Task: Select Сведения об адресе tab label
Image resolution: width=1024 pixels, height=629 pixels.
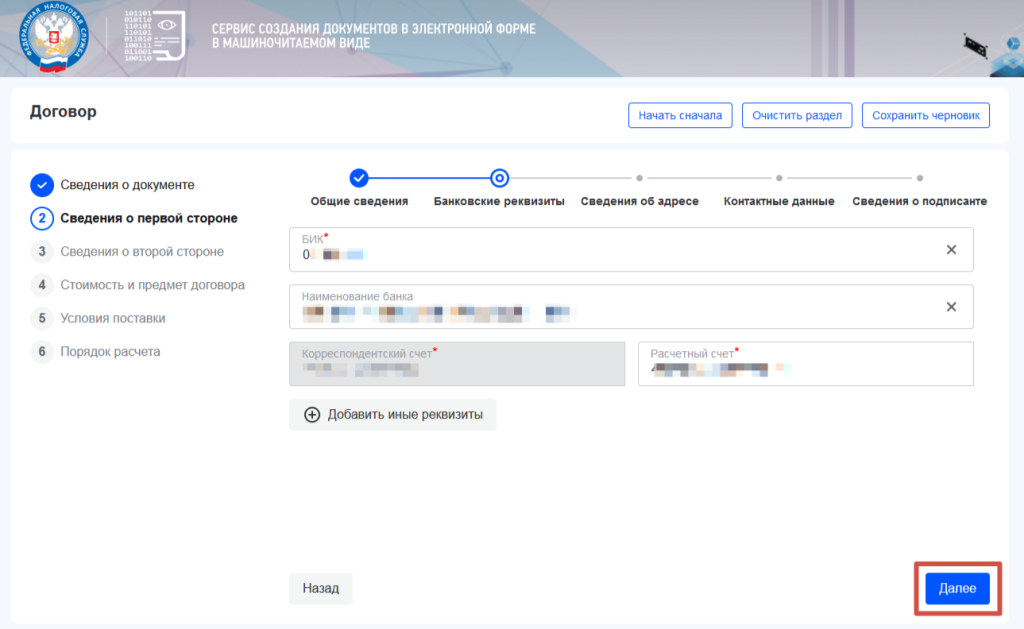Action: coord(639,201)
